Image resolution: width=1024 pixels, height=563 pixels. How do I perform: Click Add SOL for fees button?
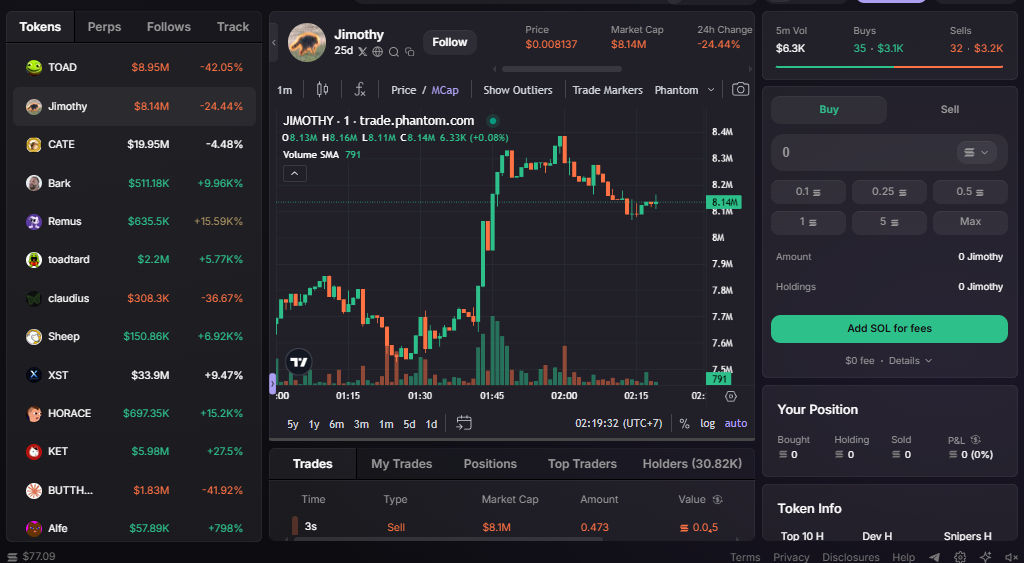click(889, 329)
